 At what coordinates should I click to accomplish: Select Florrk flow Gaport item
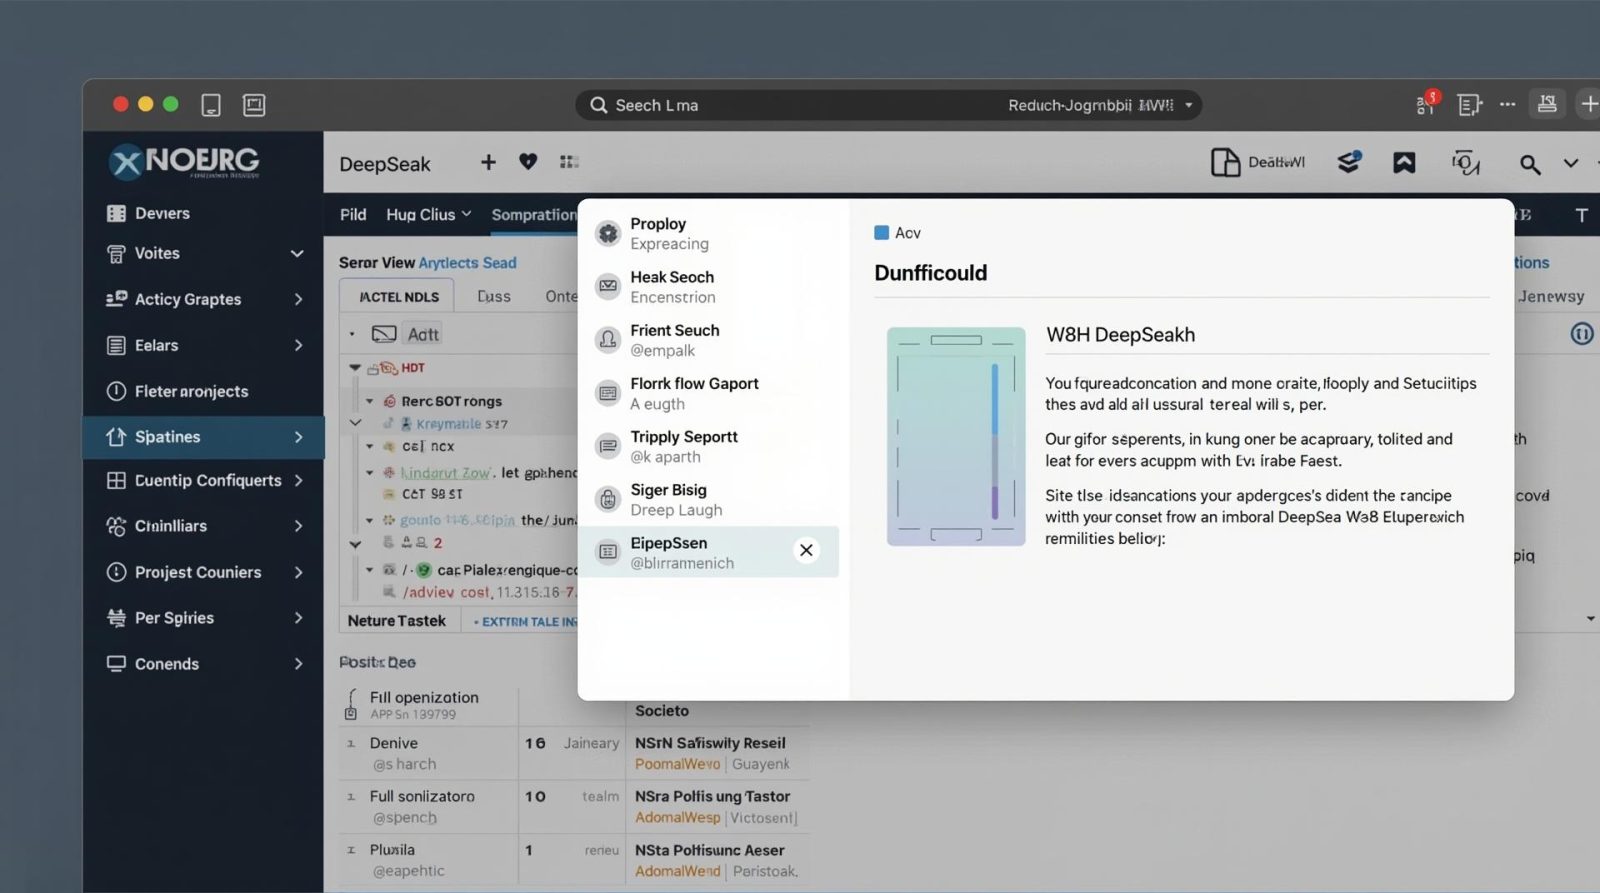[709, 393]
